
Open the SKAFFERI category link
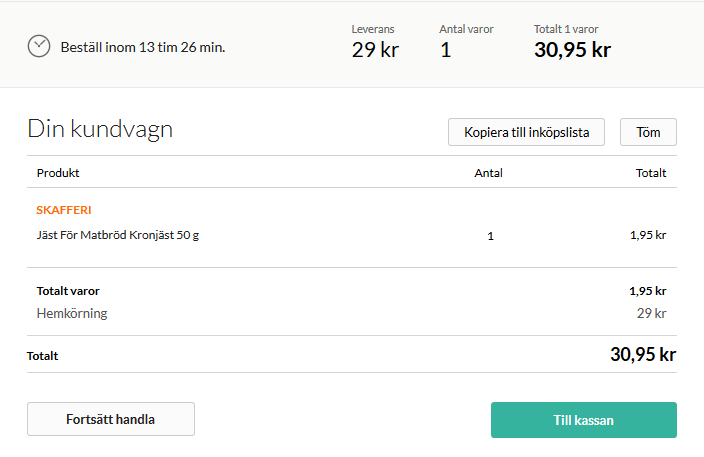pyautogui.click(x=64, y=210)
